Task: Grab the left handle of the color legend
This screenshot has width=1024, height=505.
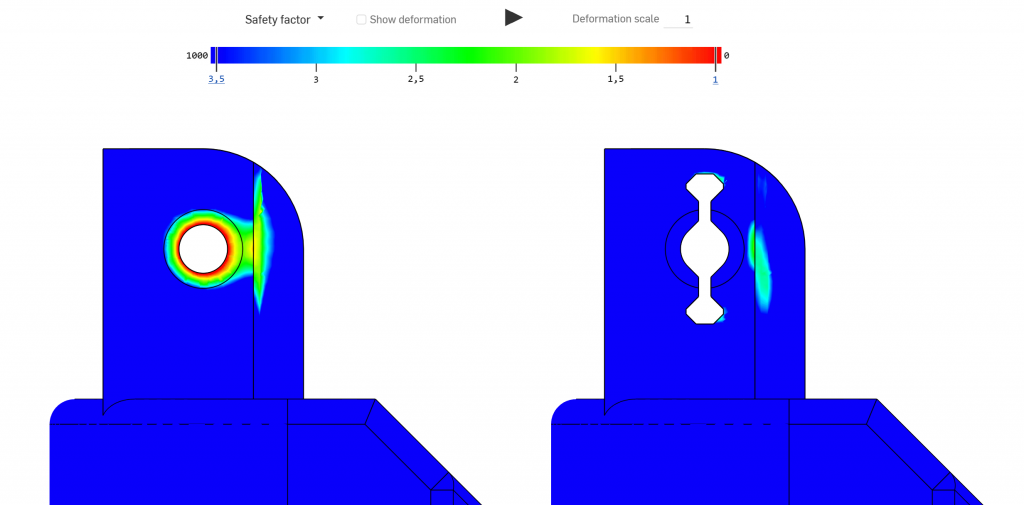Action: click(214, 56)
